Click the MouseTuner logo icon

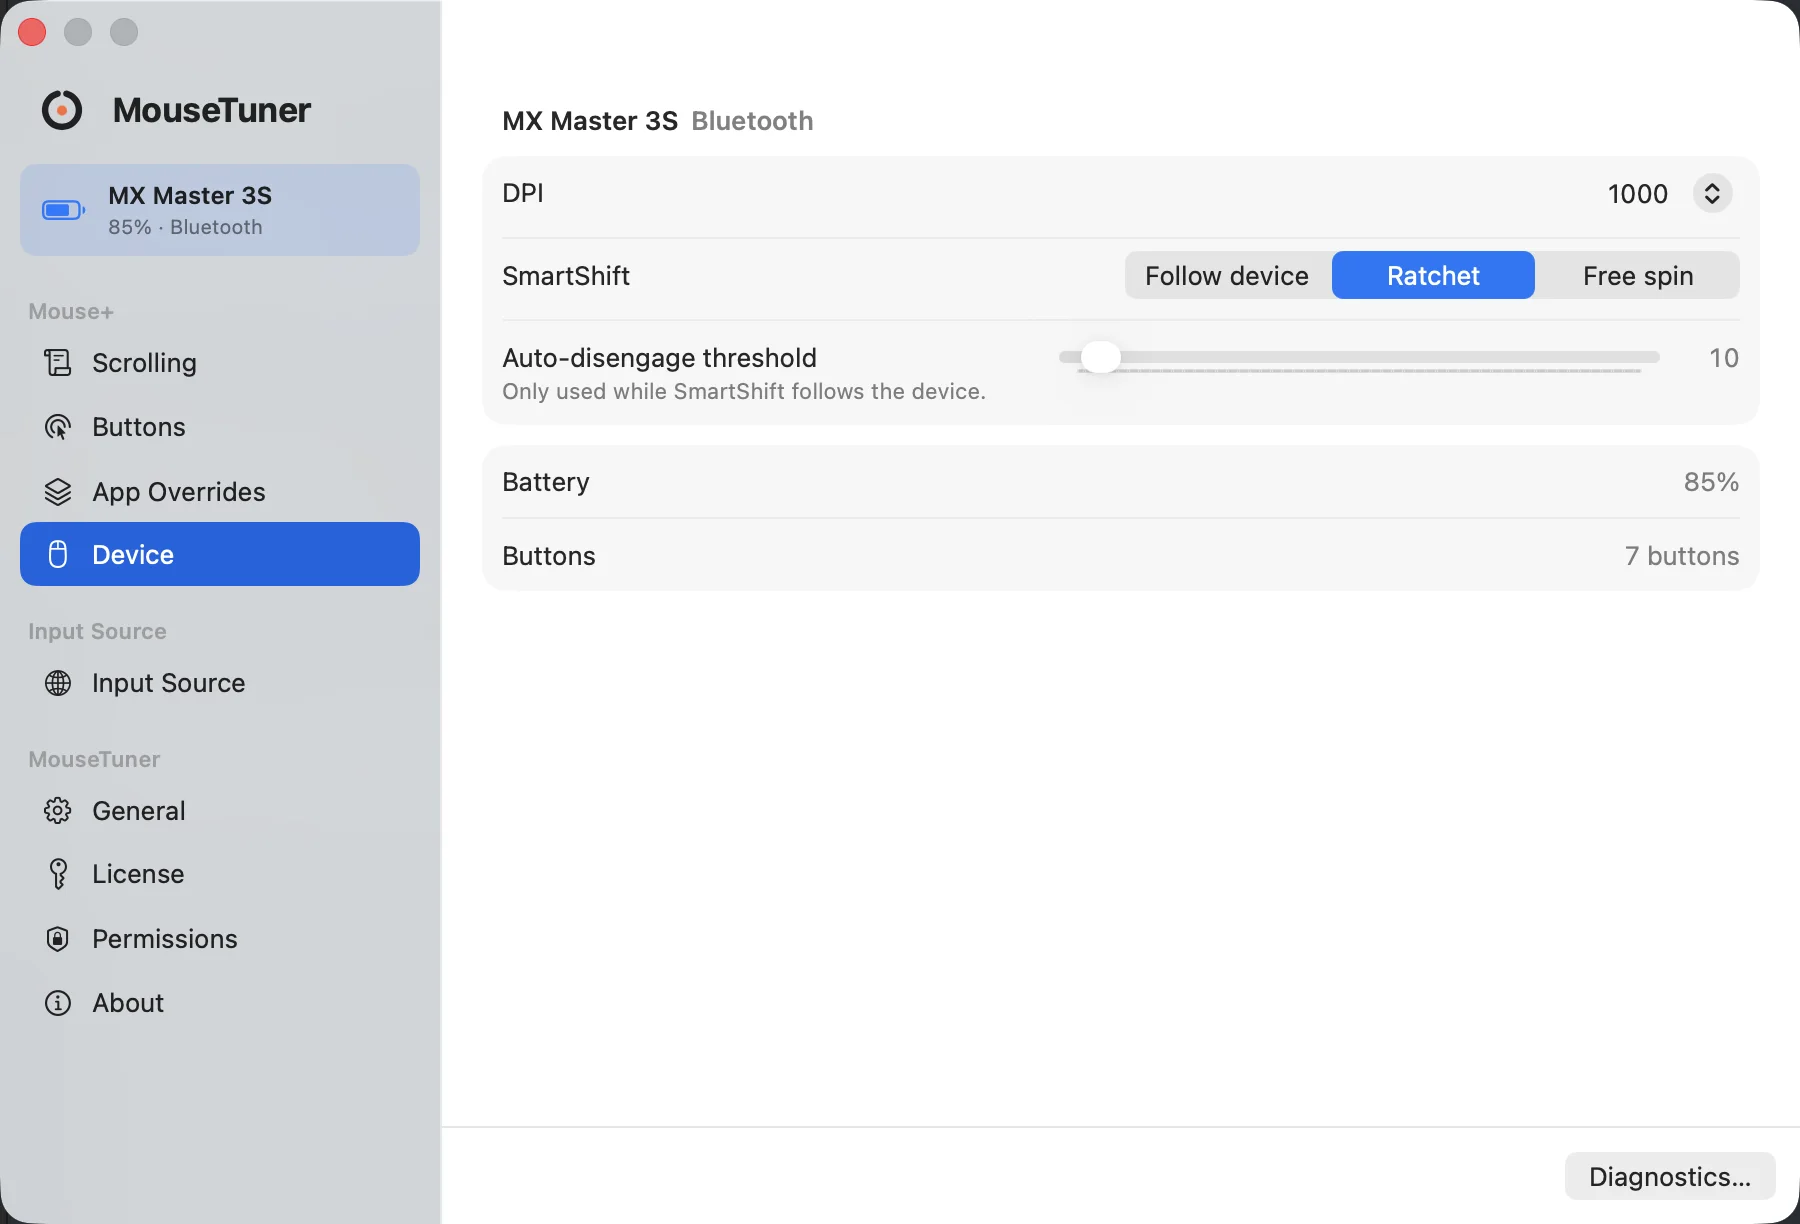pyautogui.click(x=62, y=110)
